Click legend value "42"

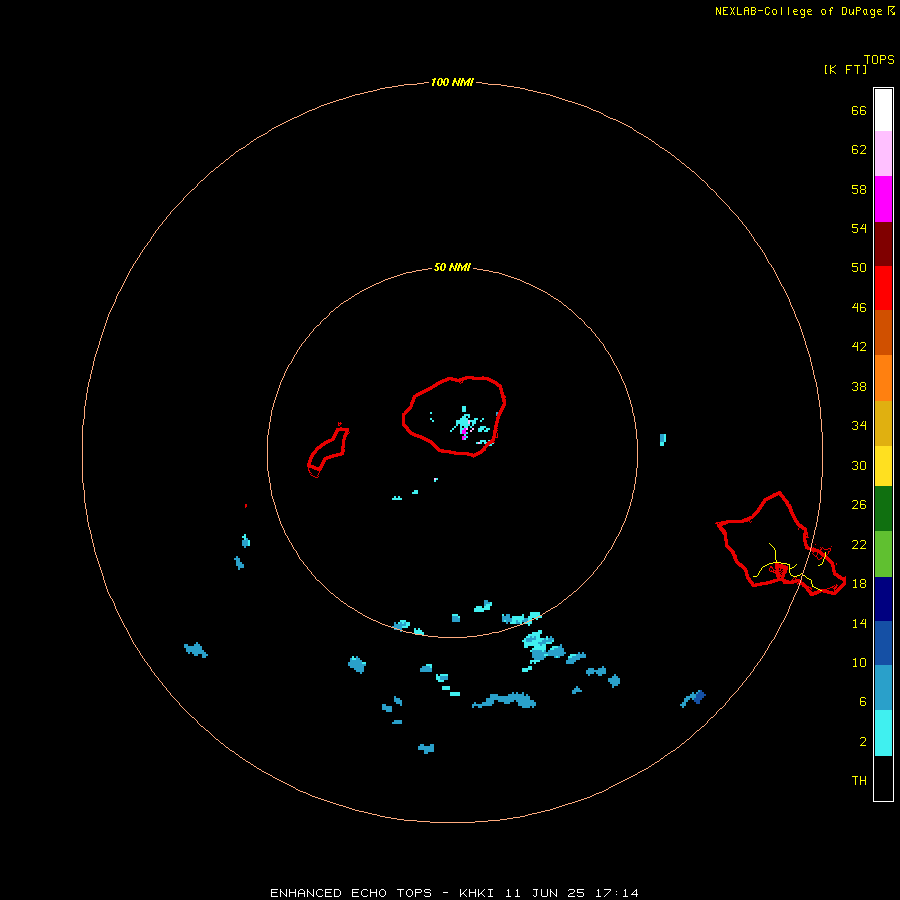[859, 346]
